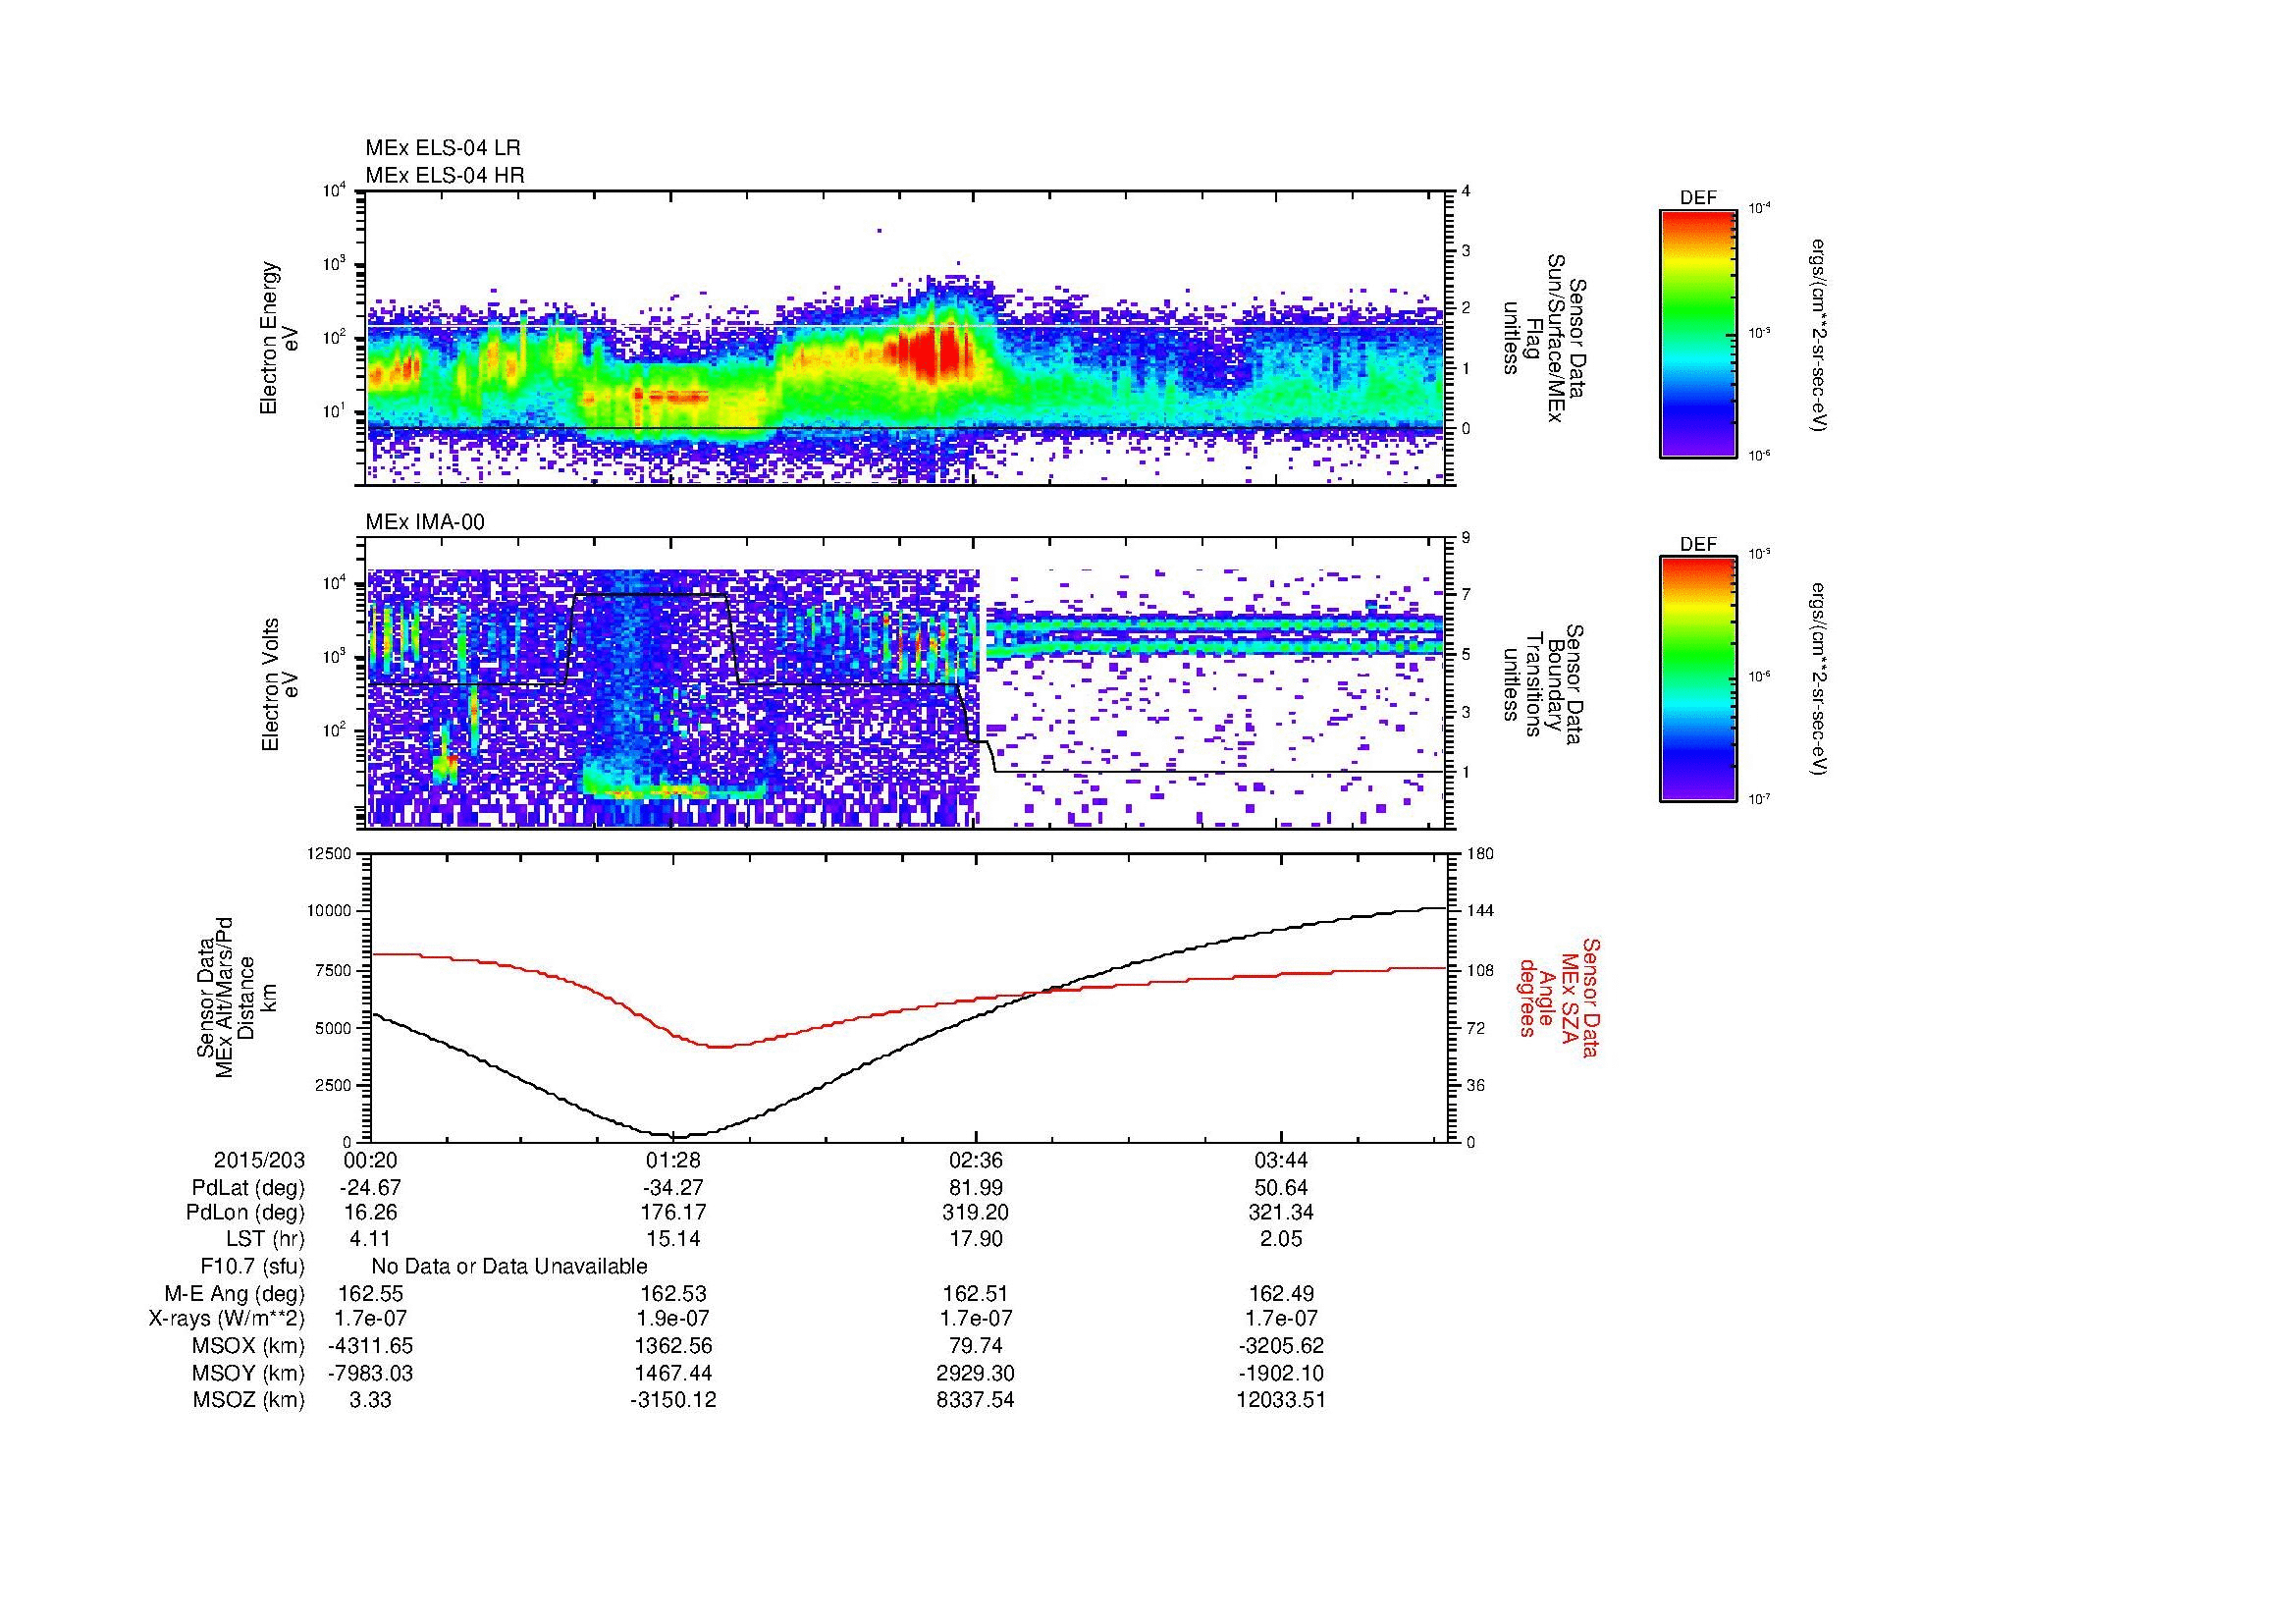Click the '12500' altitude axis tick label

coord(330,853)
